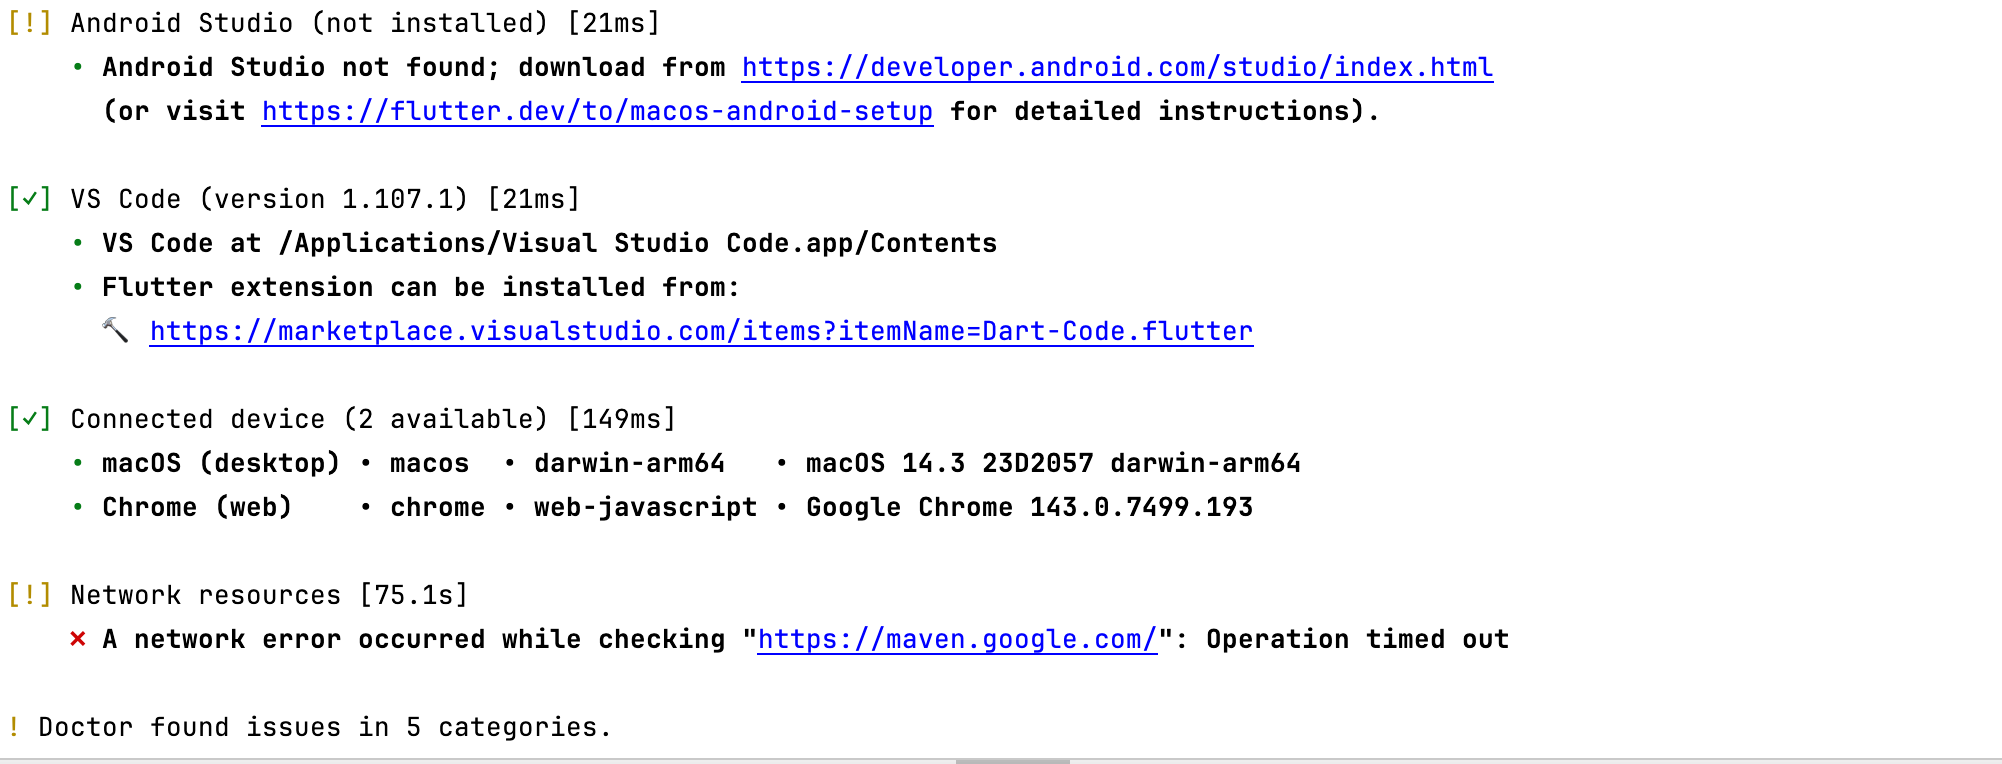
Task: Click 'for detailed instructions).' text
Action: click(1165, 111)
